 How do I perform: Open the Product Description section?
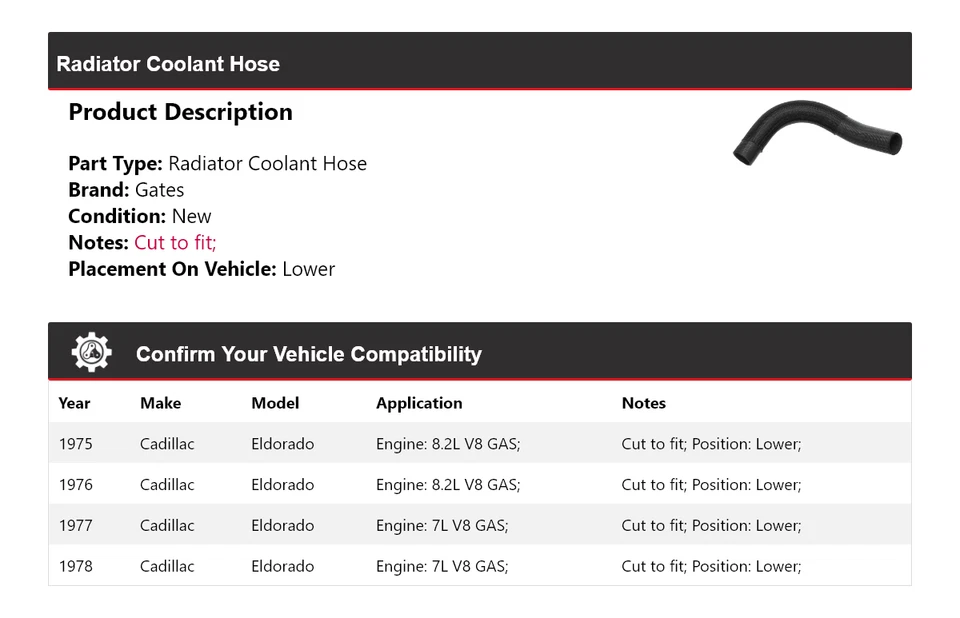(180, 112)
